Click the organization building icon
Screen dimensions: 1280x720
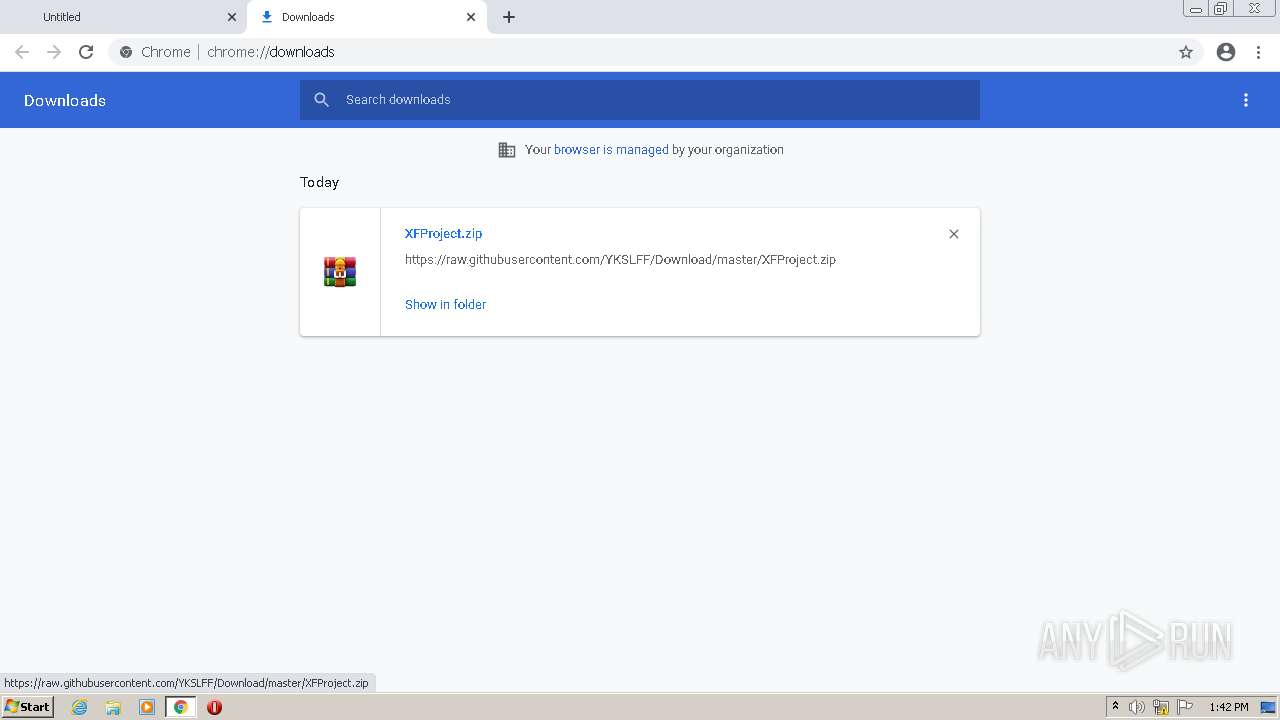tap(507, 150)
